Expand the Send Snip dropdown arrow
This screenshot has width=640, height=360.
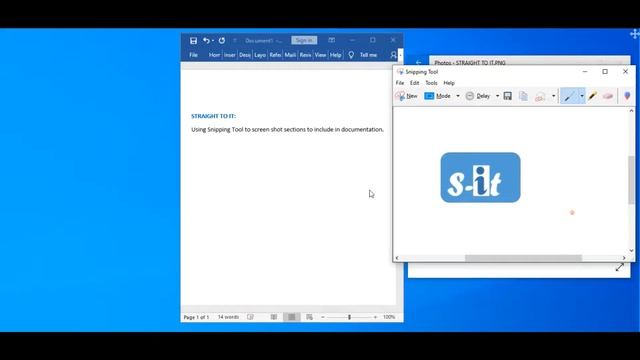(x=553, y=96)
